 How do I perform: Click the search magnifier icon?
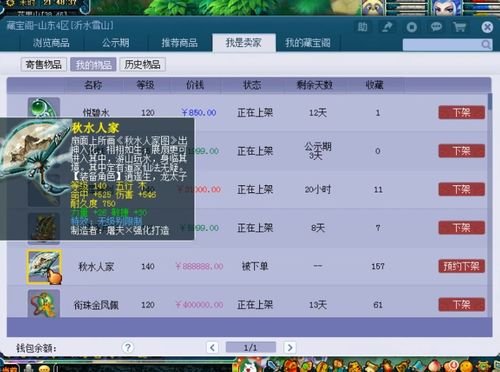pos(486,44)
